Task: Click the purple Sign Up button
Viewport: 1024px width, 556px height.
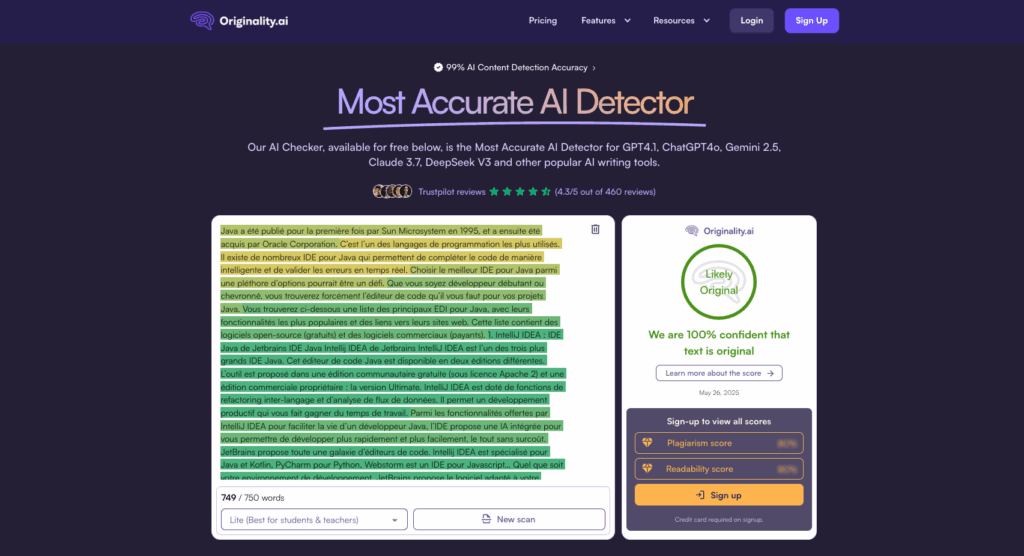Action: point(811,20)
